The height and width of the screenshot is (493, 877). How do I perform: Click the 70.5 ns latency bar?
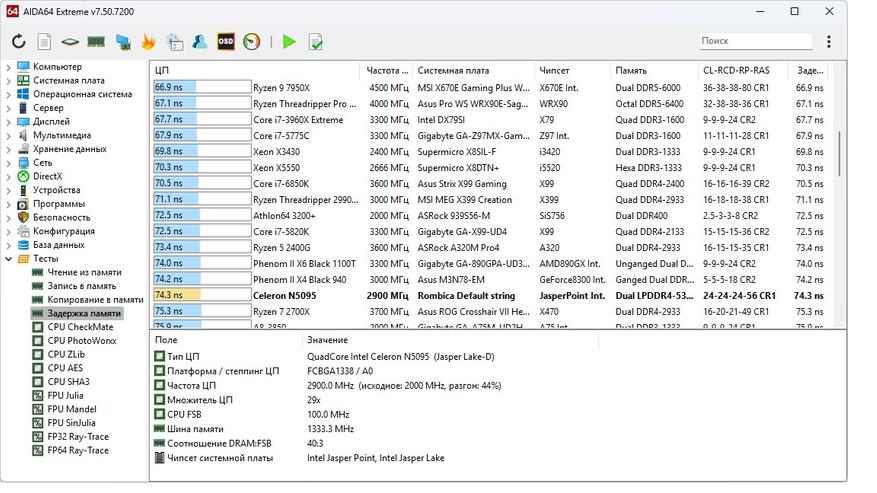[x=202, y=183]
